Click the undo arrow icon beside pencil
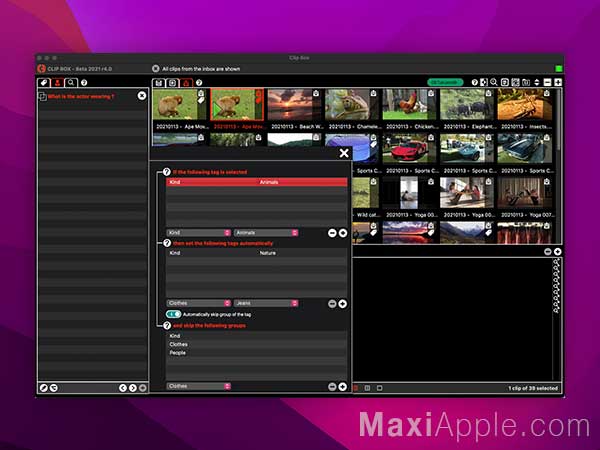The width and height of the screenshot is (600, 450). [x=54, y=388]
